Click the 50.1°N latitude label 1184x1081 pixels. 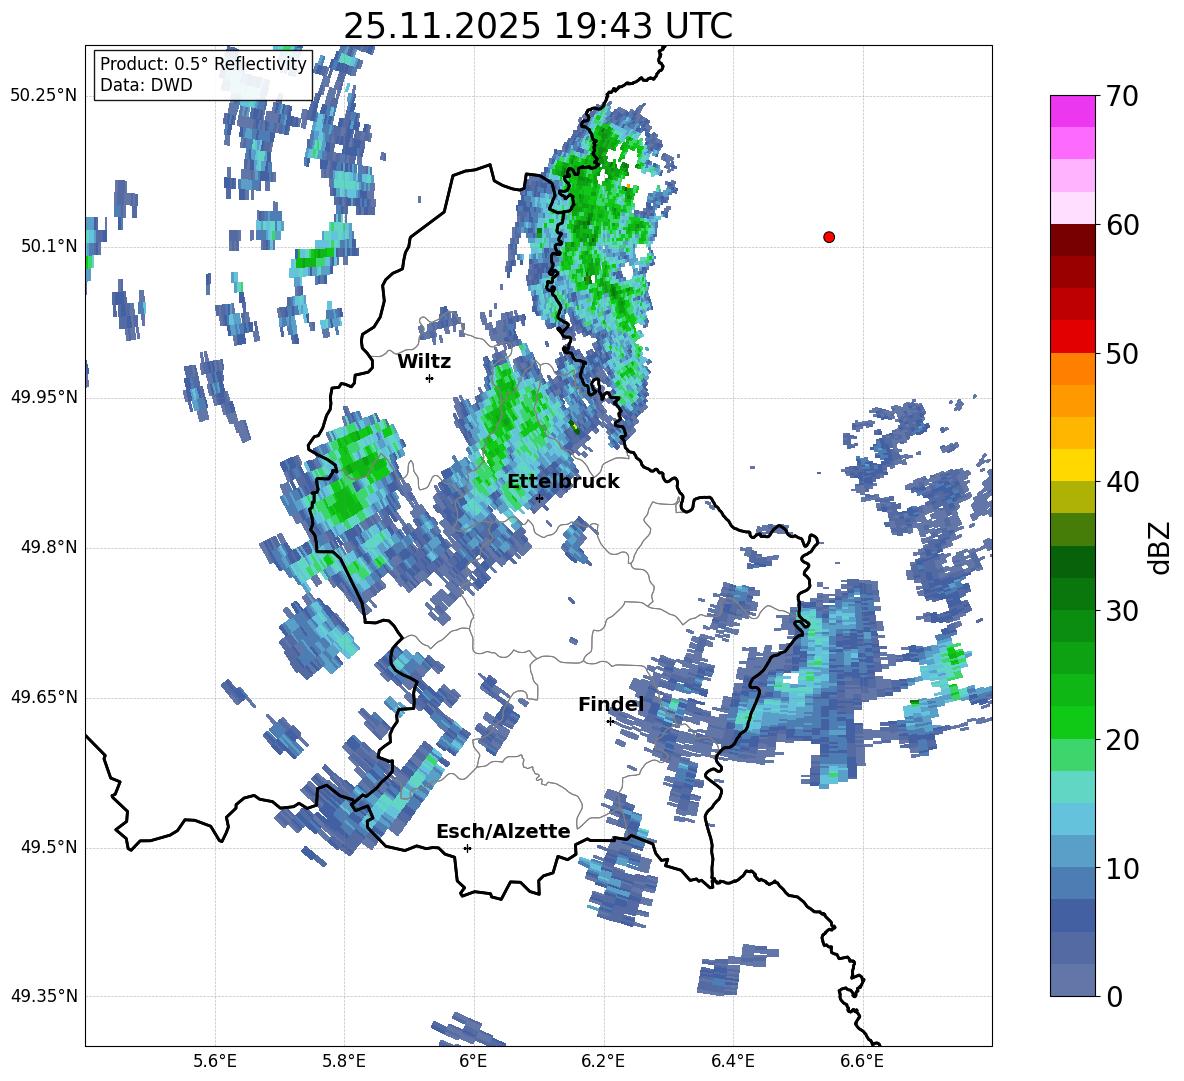click(x=48, y=246)
